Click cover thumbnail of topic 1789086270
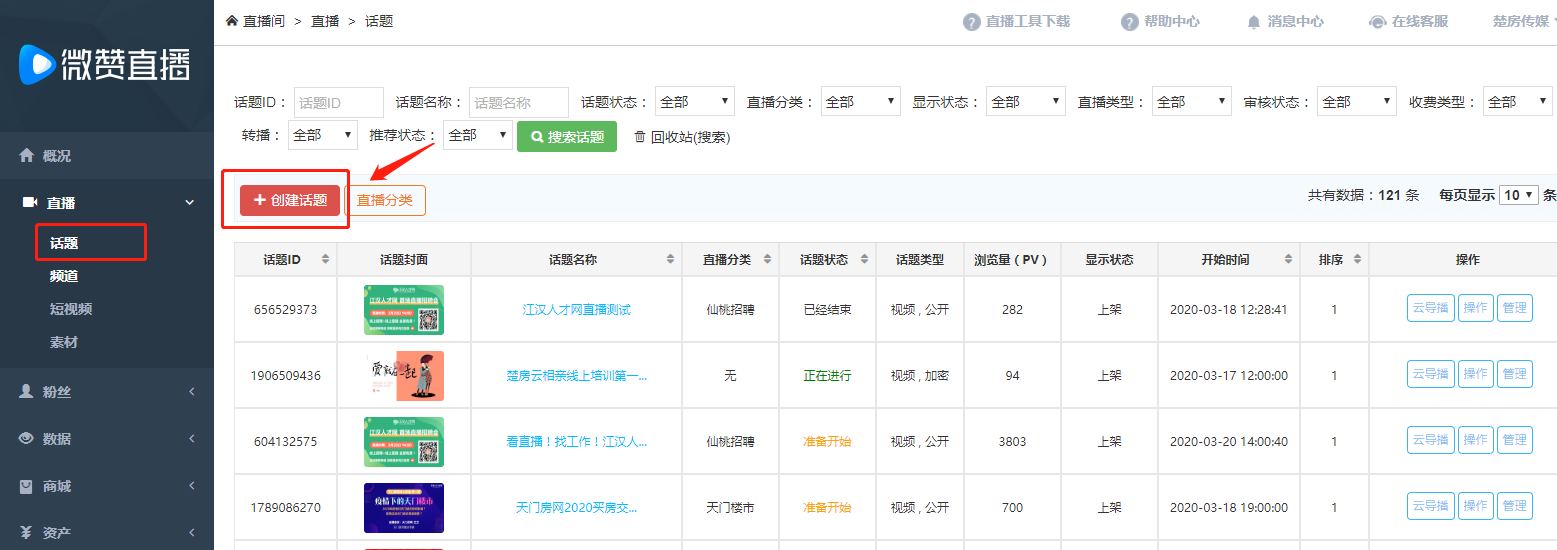Viewport: 1557px width, 550px height. (x=403, y=507)
